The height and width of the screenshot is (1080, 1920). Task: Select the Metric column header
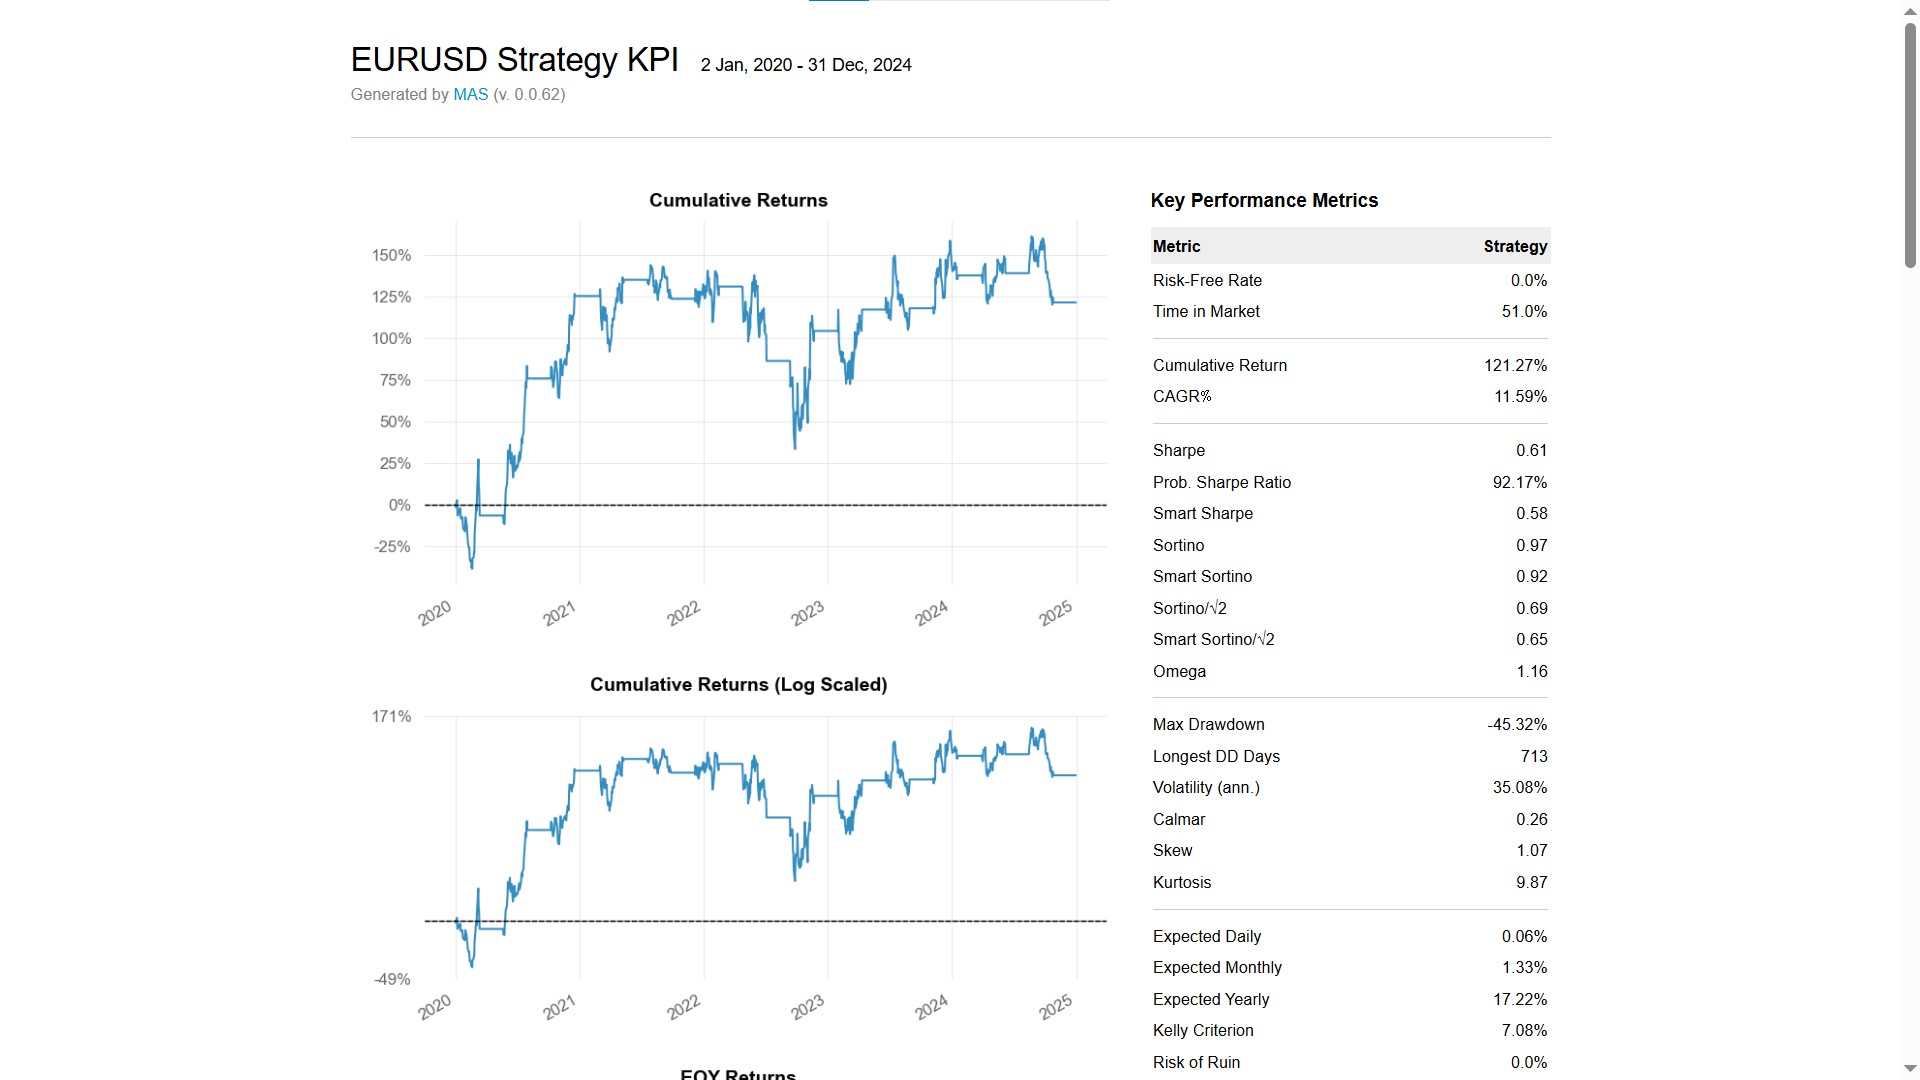pos(1177,246)
